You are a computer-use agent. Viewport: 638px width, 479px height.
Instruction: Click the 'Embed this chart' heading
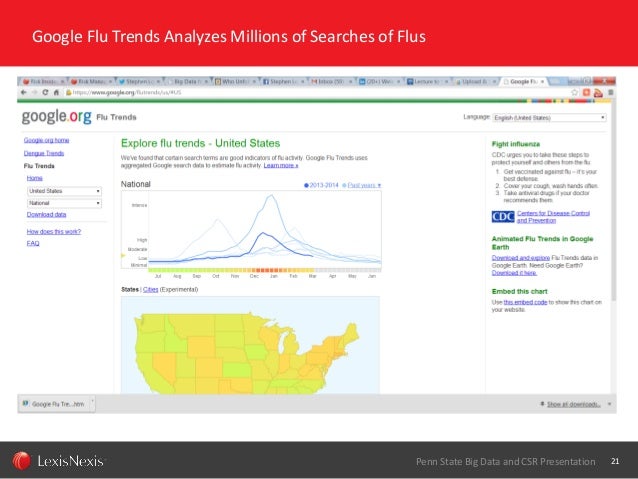coord(520,291)
